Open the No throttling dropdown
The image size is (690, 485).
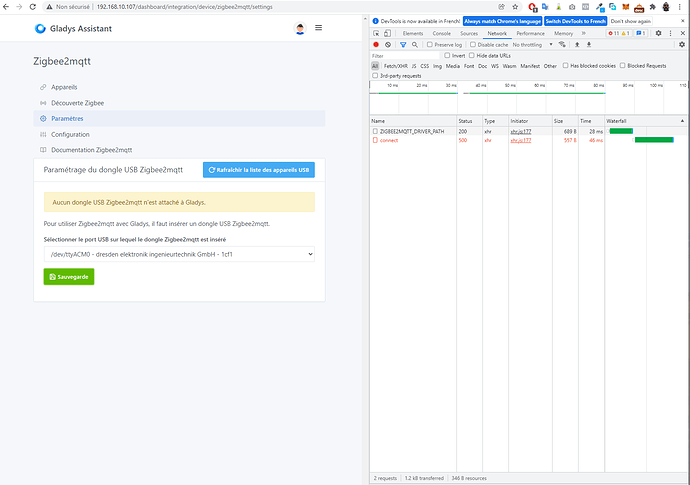pyautogui.click(x=532, y=44)
